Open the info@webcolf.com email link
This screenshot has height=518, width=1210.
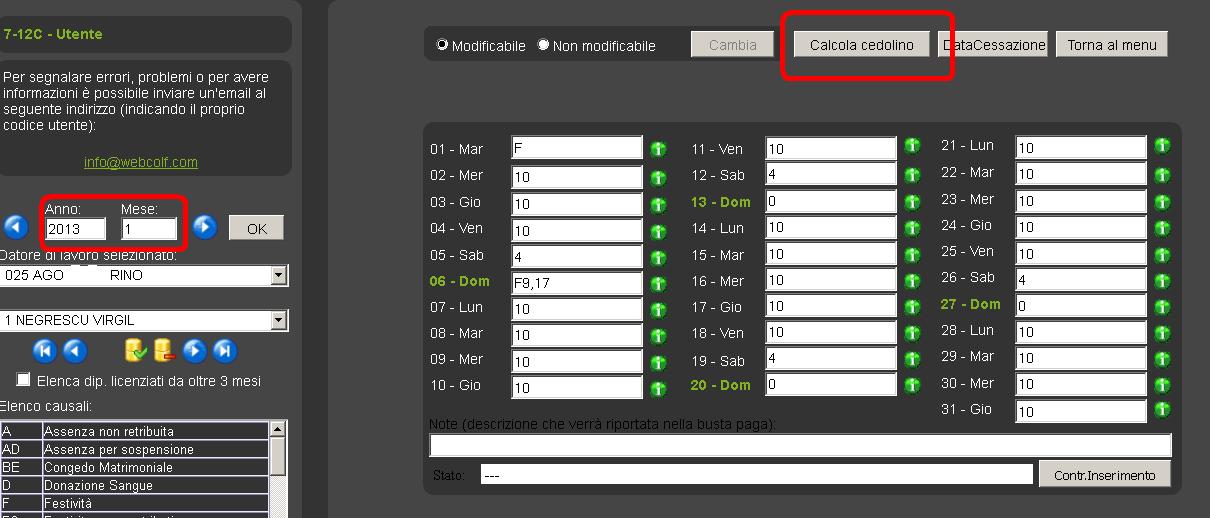pyautogui.click(x=141, y=162)
